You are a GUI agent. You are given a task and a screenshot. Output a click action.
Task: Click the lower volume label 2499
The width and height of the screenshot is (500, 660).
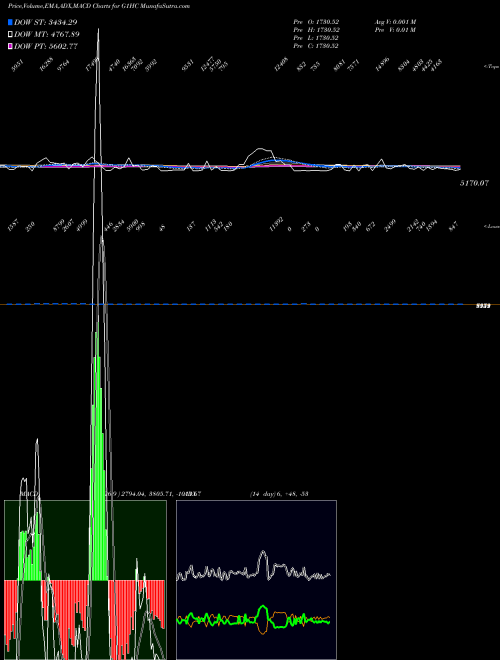(x=391, y=226)
